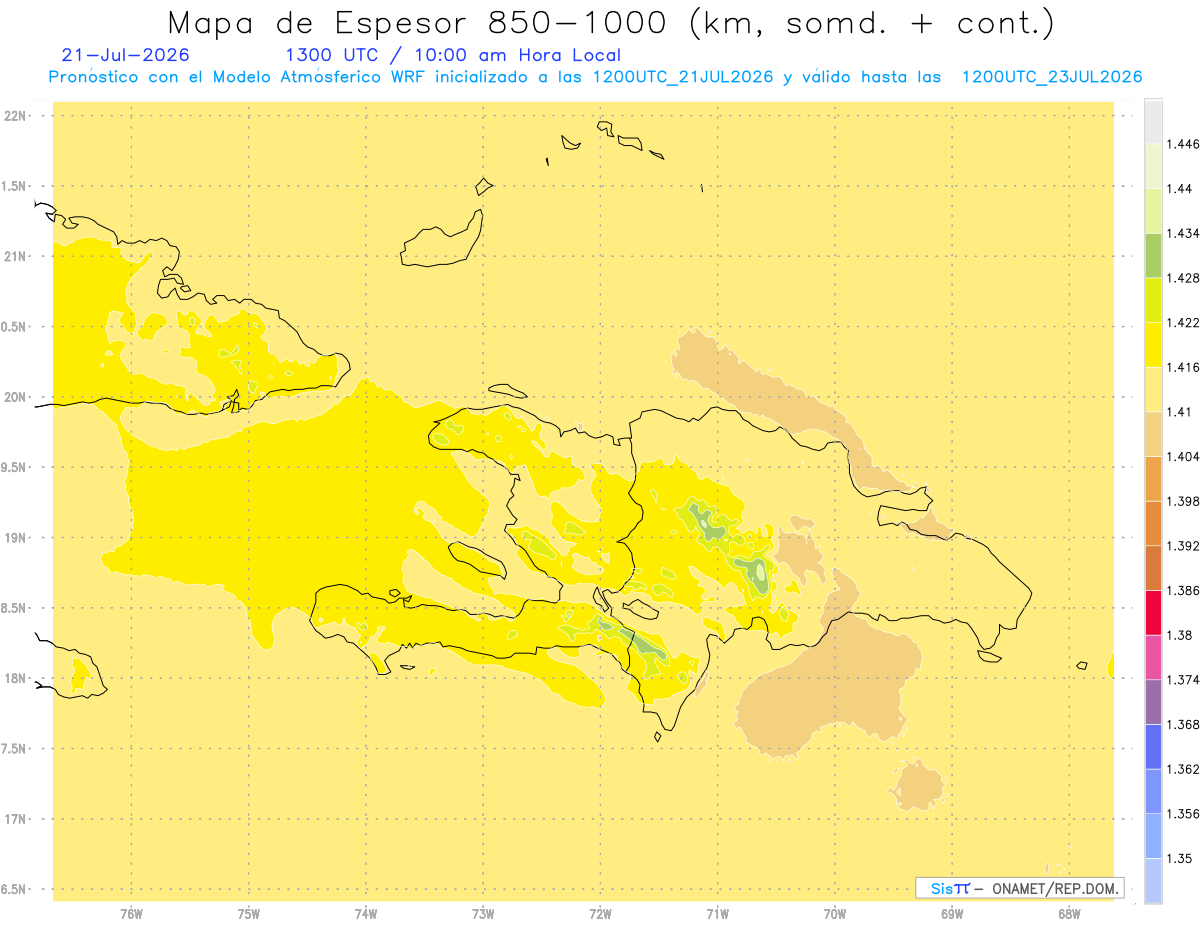Click the legend value "1.386"
Screen dimensions: 1200x927
1183,590
